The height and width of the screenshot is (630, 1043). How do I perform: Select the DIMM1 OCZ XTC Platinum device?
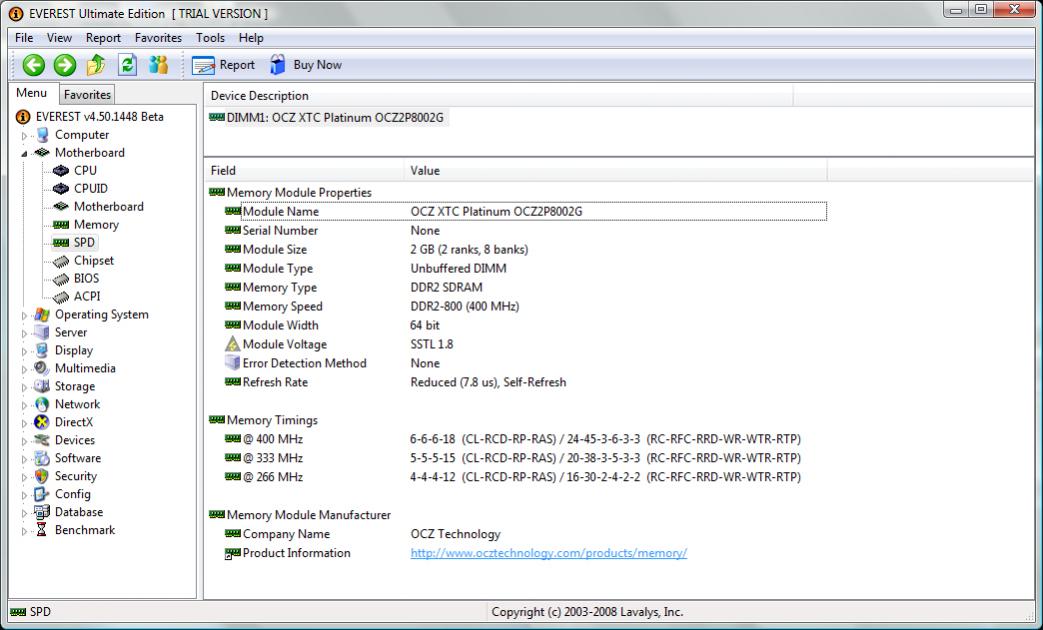point(335,118)
